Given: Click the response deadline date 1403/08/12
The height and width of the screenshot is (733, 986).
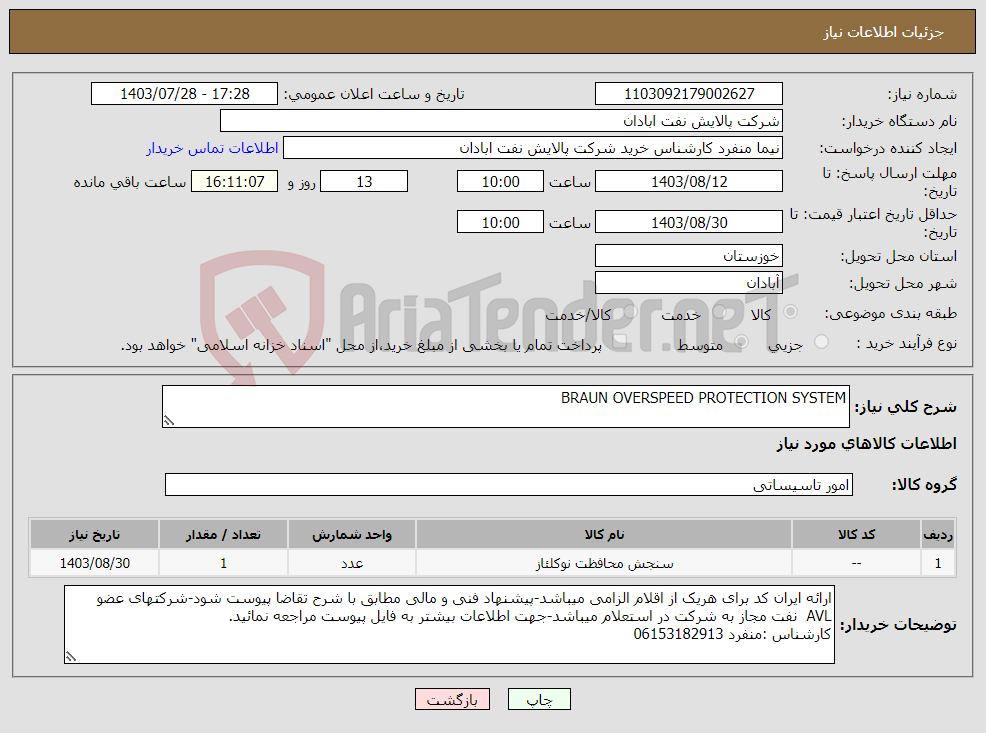Looking at the screenshot, I should tap(689, 181).
